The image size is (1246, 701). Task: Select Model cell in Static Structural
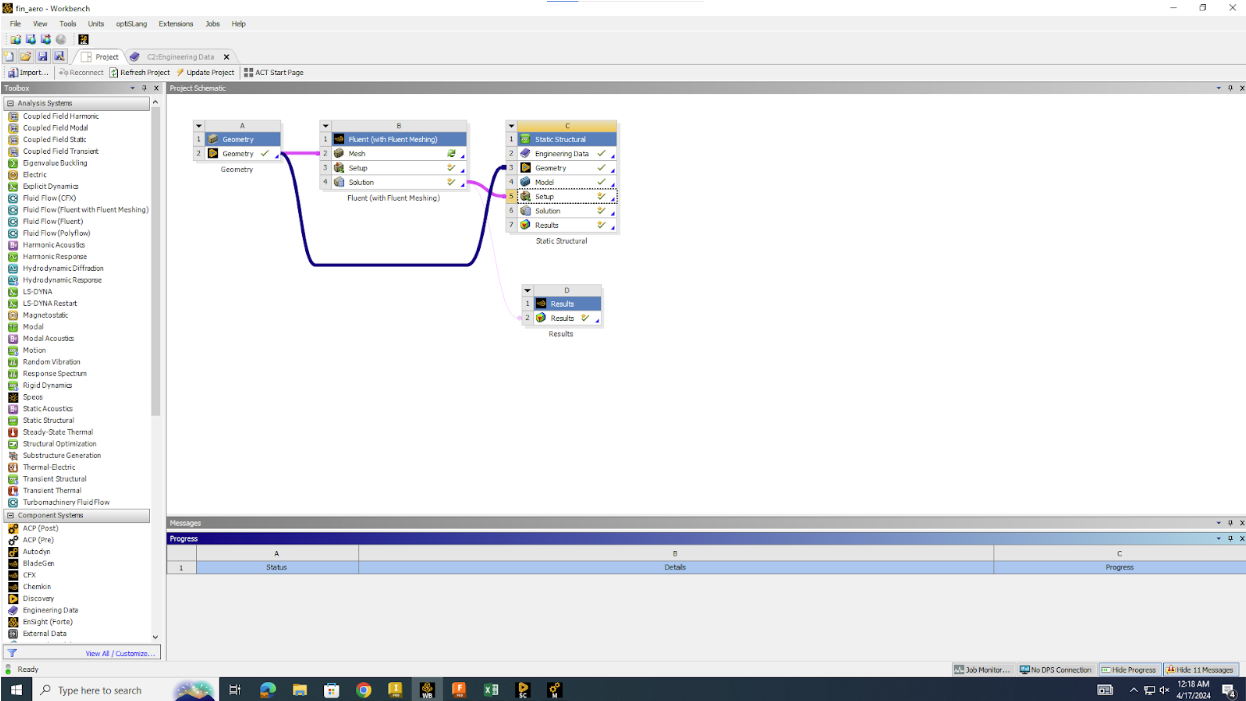(x=567, y=182)
